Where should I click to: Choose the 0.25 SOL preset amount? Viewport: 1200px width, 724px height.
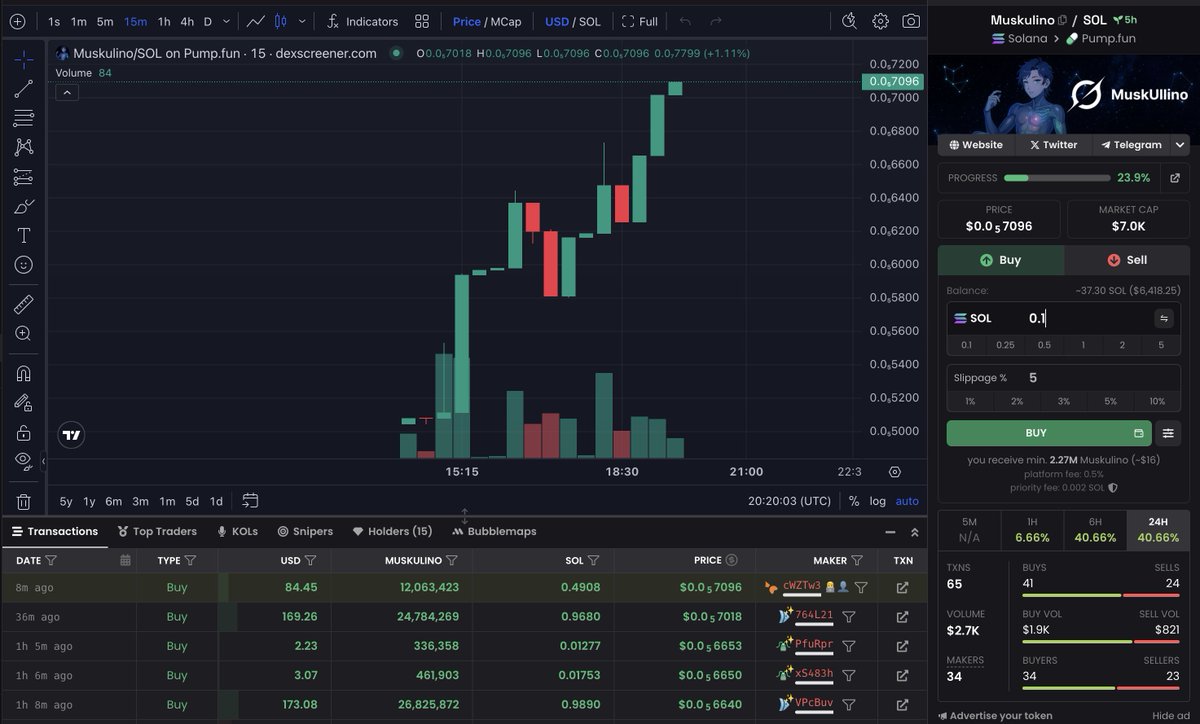point(1005,345)
